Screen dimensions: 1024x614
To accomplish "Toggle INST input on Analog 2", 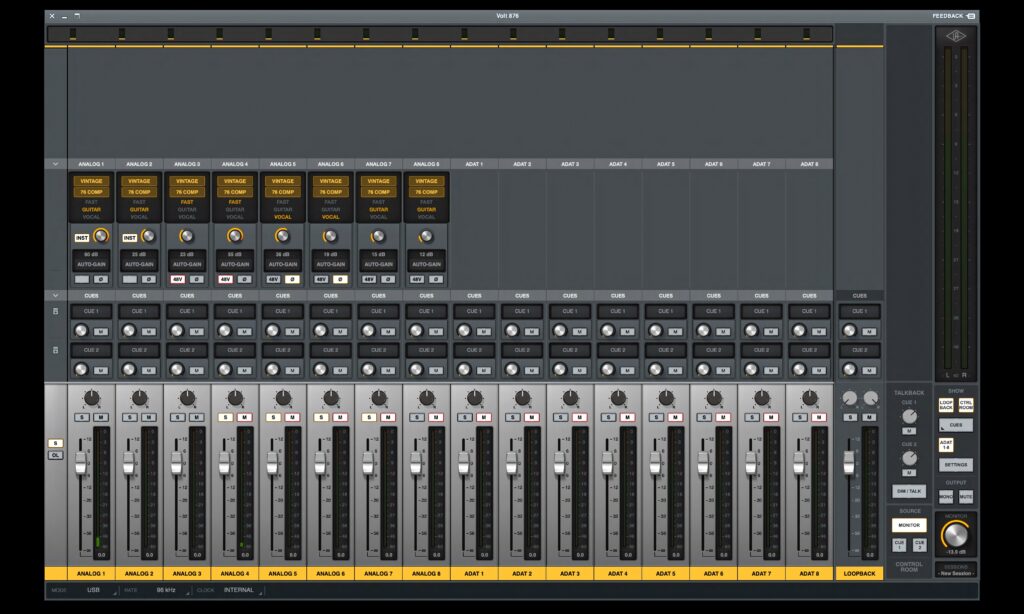I will pos(129,237).
